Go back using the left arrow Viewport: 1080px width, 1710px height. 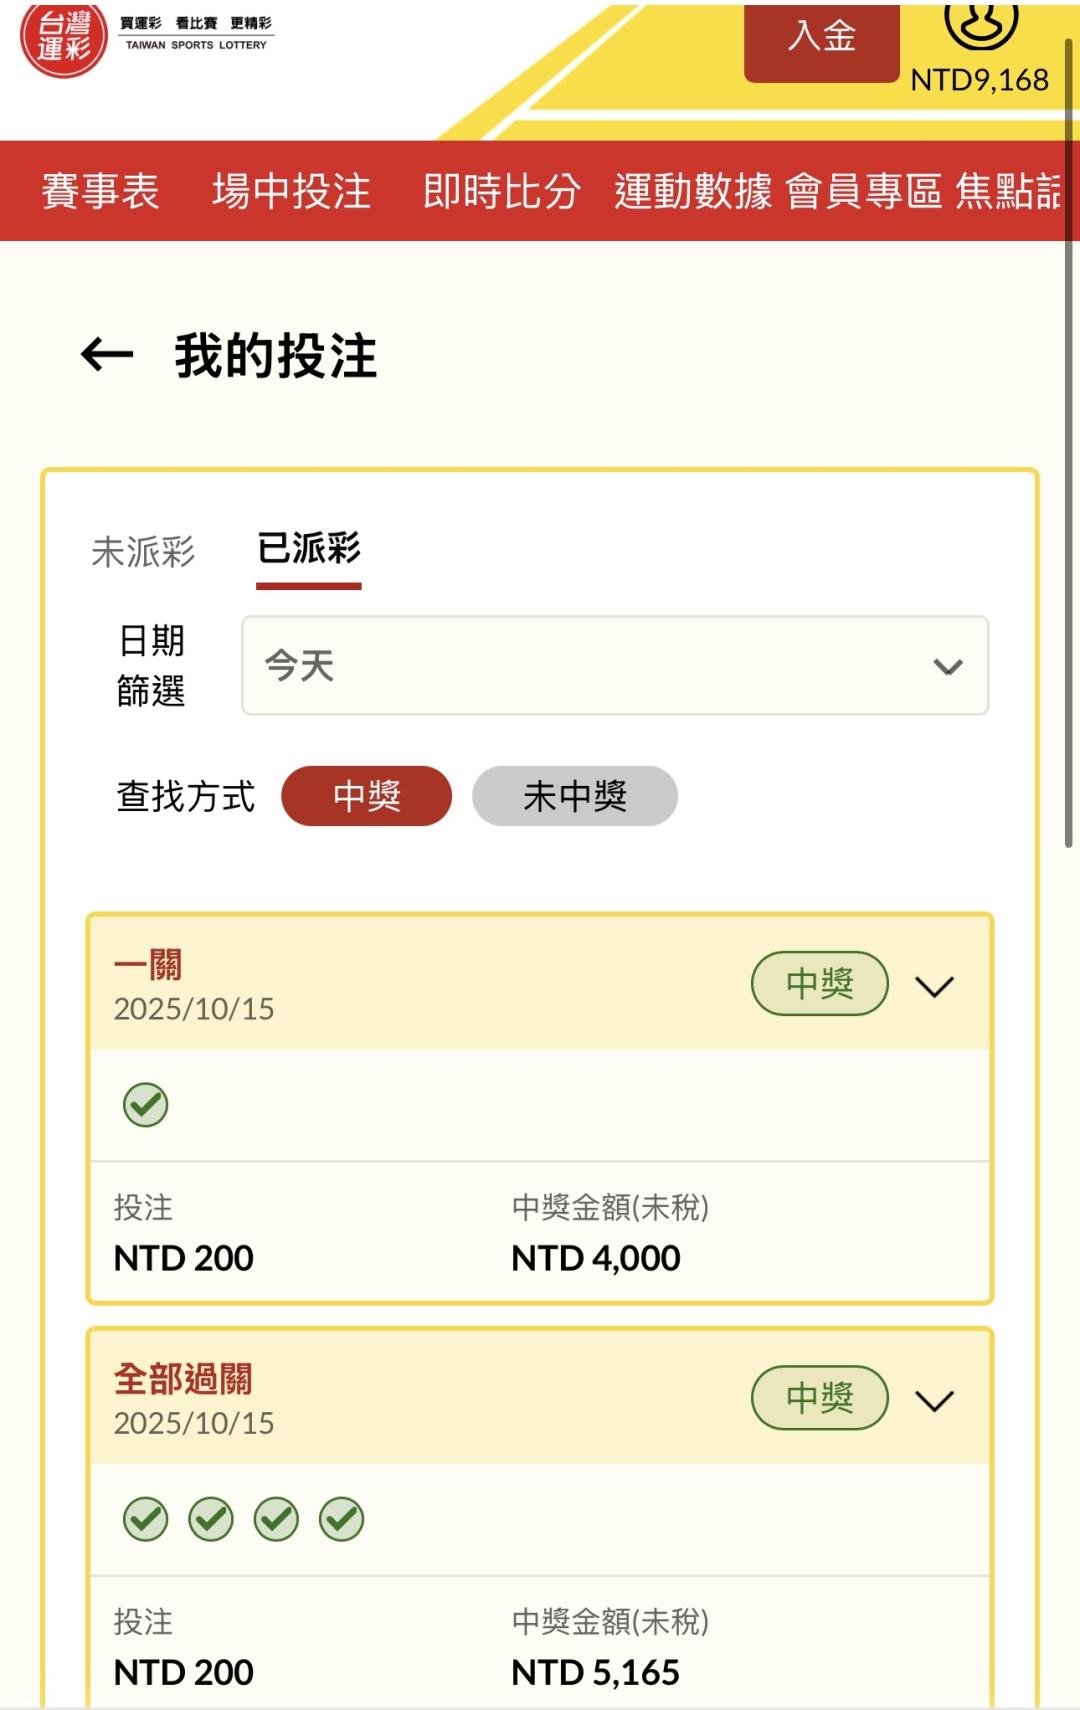tap(107, 355)
